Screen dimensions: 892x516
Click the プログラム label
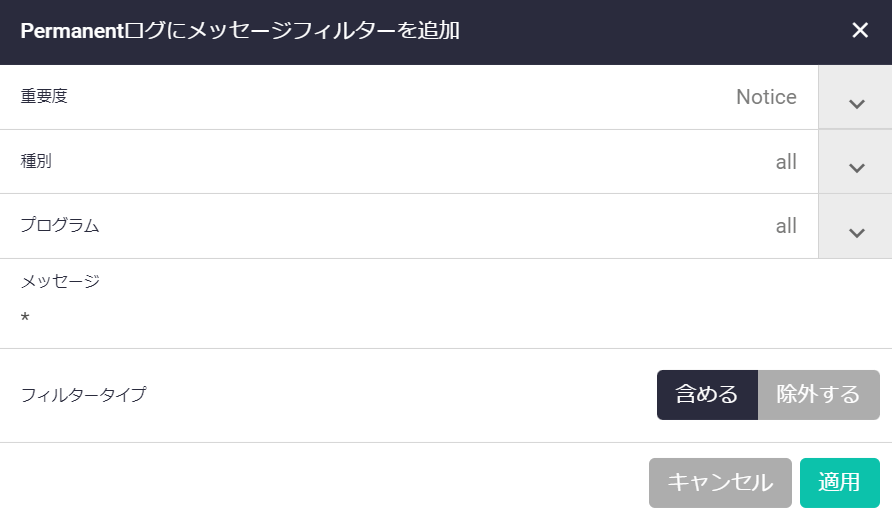click(60, 226)
